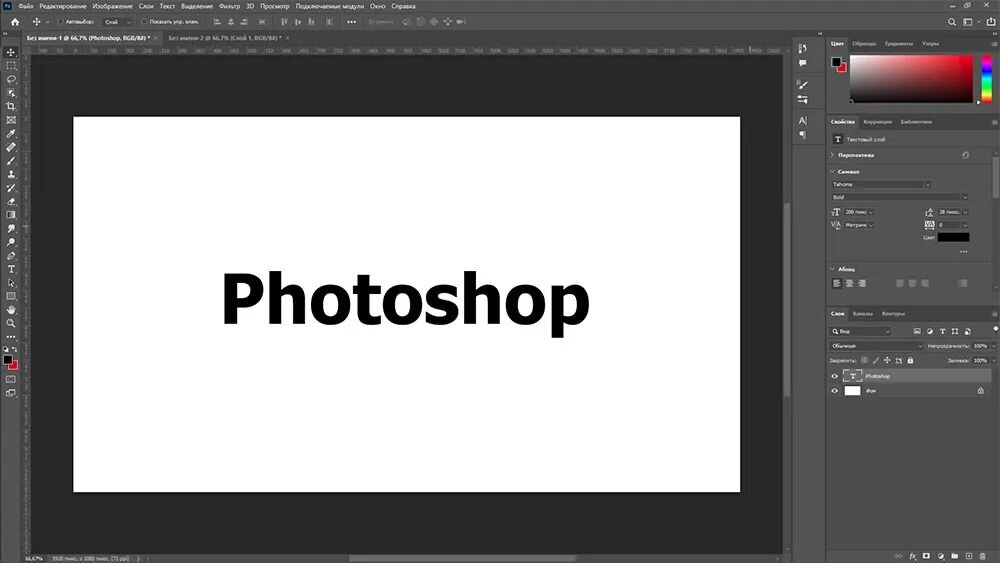Toggle lock transparent pixels

coord(865,360)
